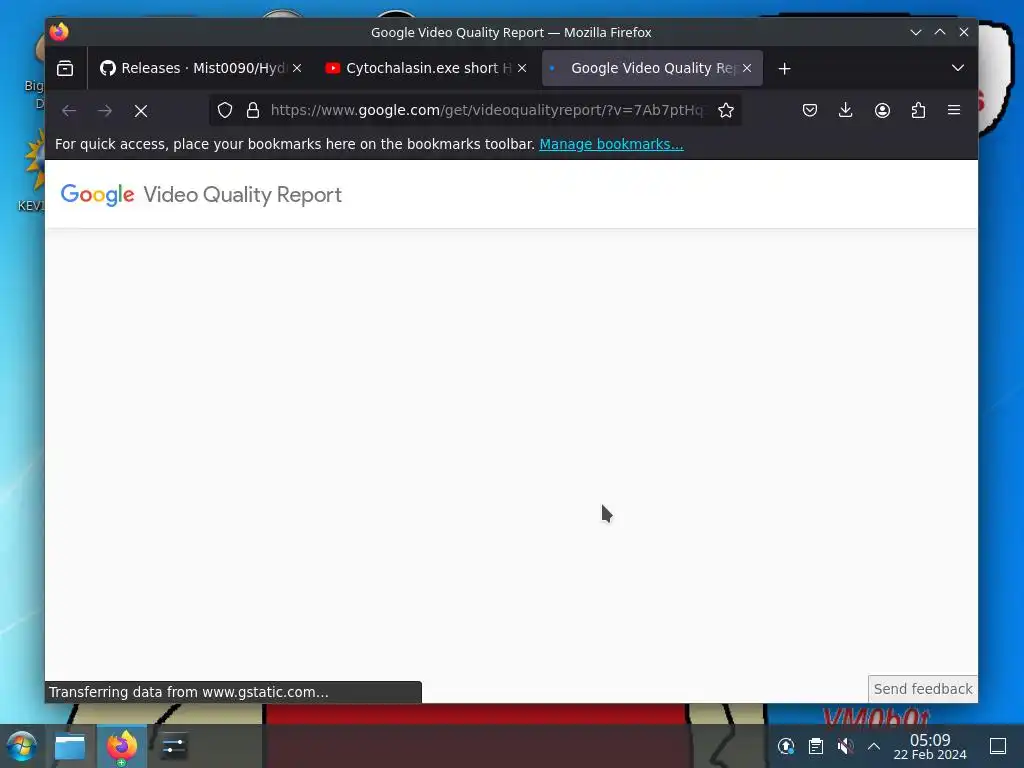Open the Downloads panel
This screenshot has height=768, width=1024.
(x=846, y=110)
